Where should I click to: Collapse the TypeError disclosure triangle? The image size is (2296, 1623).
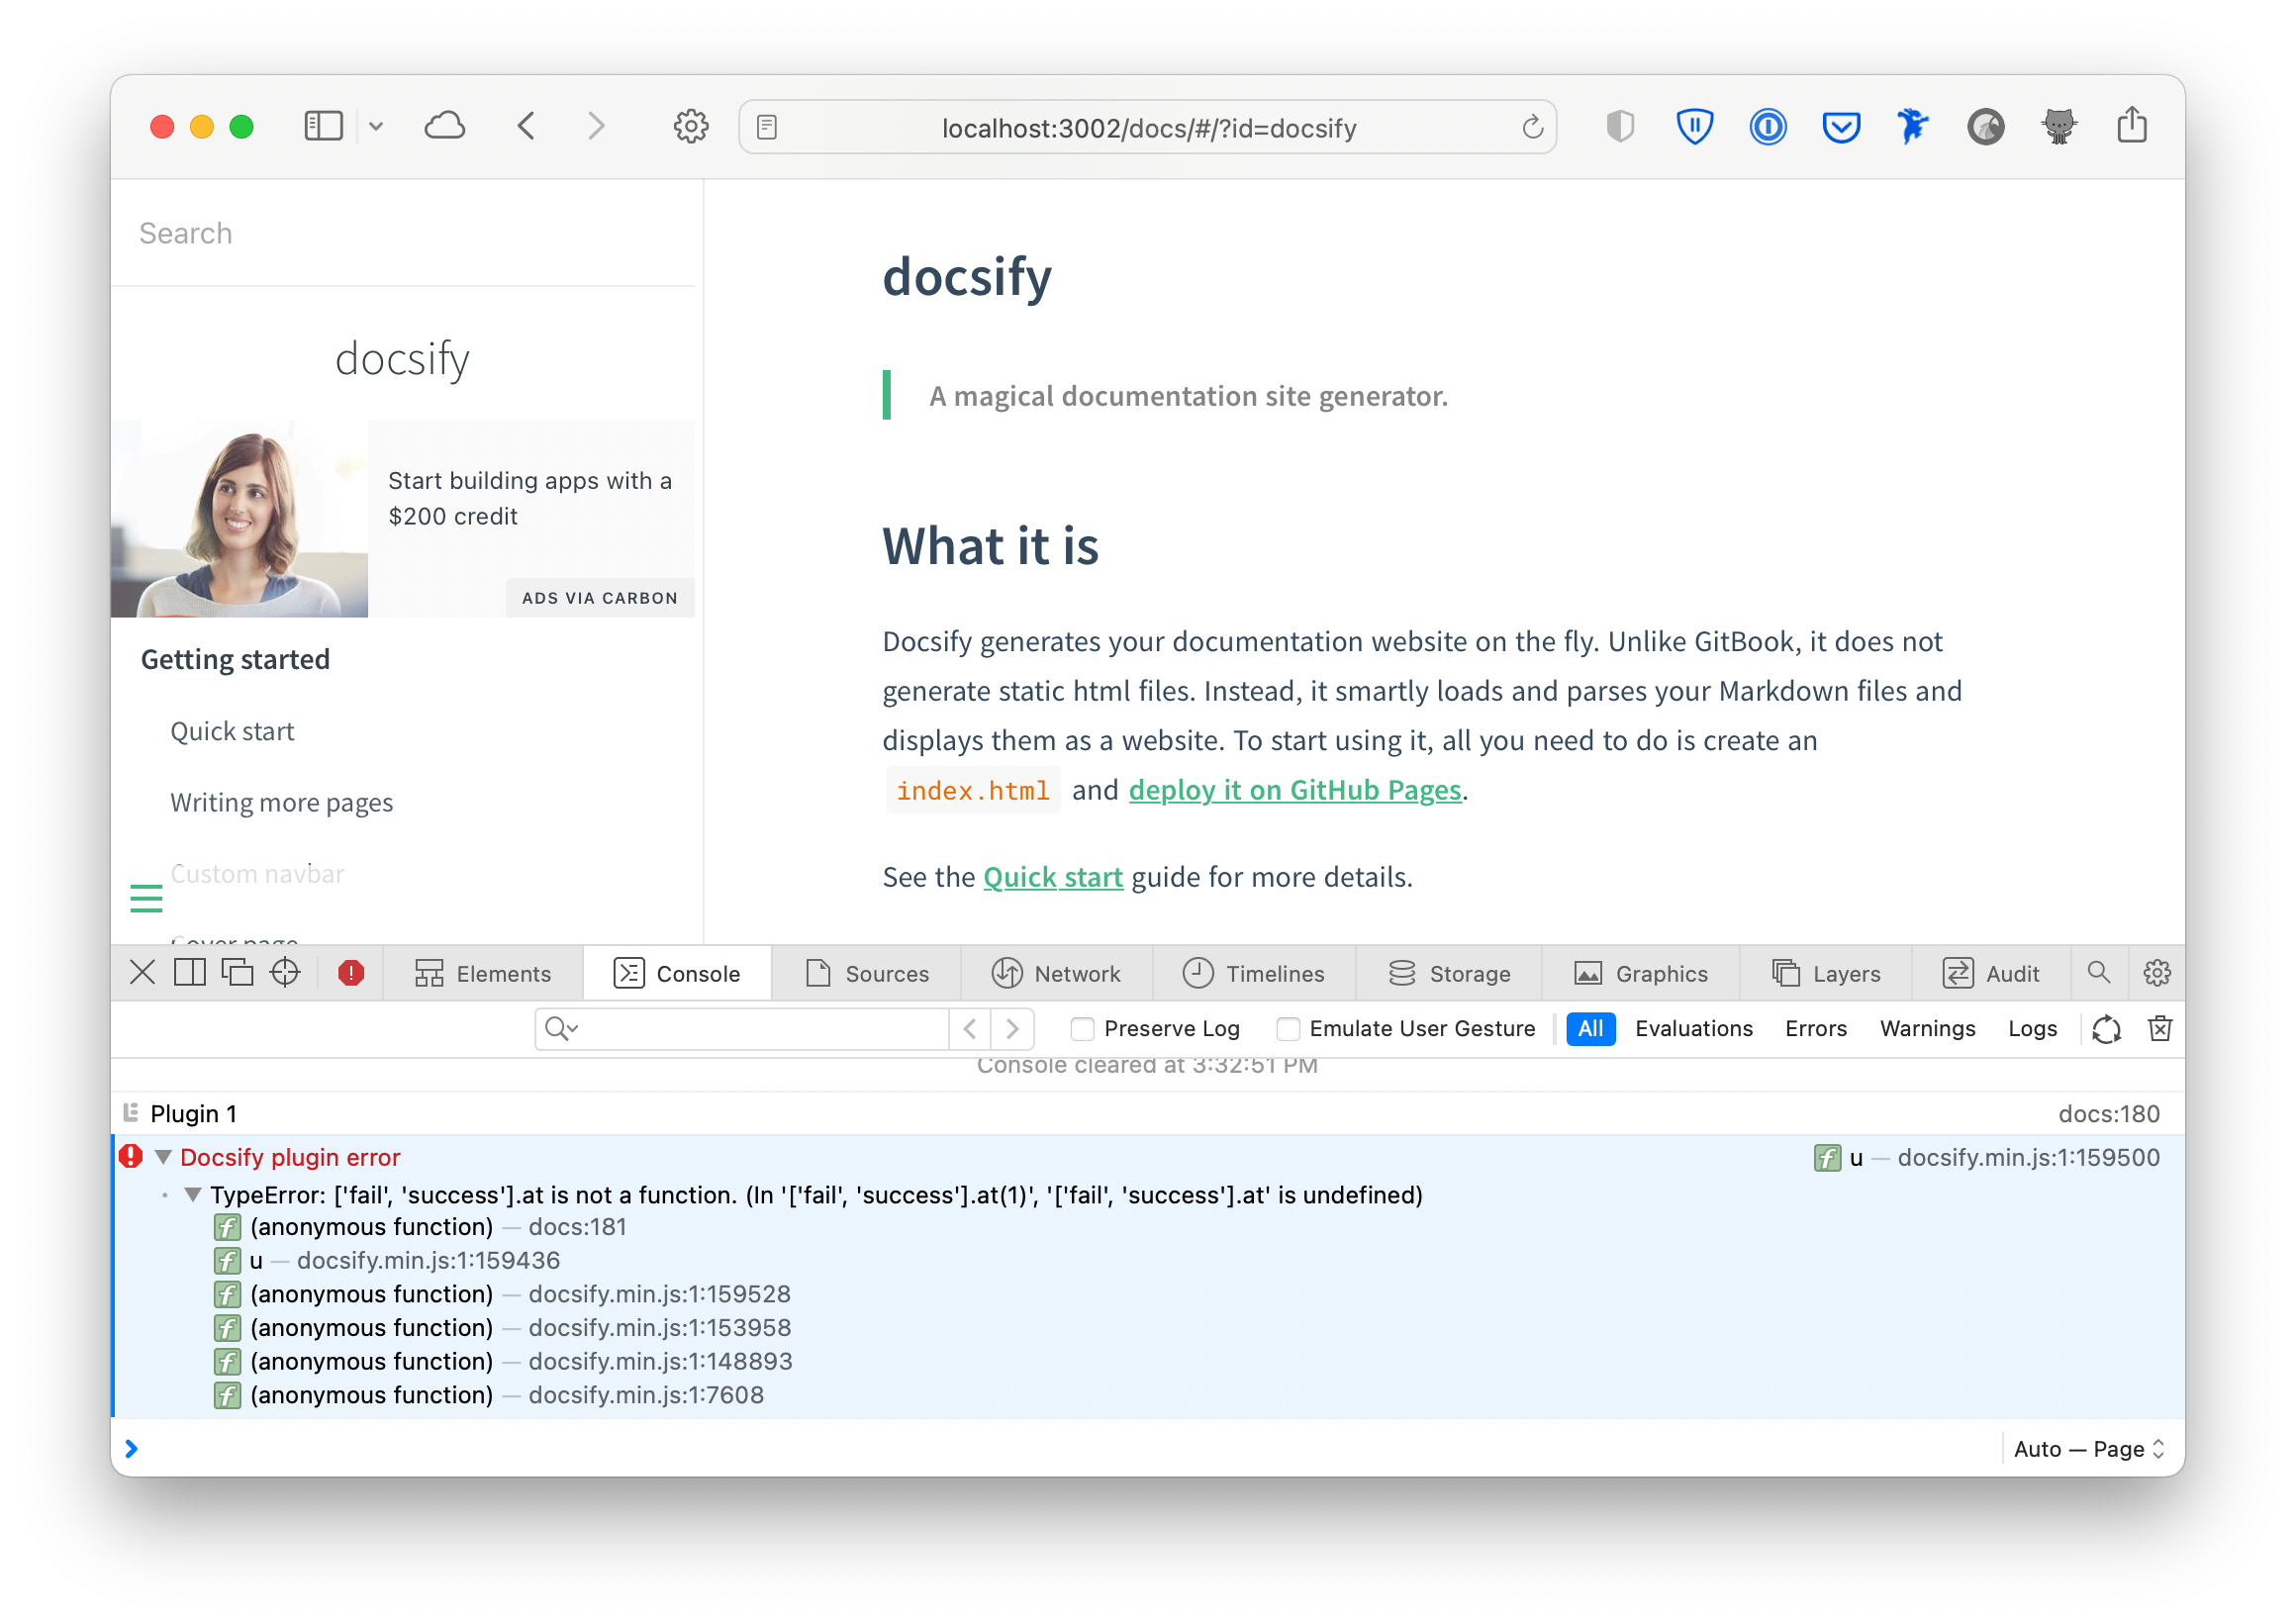[193, 1195]
